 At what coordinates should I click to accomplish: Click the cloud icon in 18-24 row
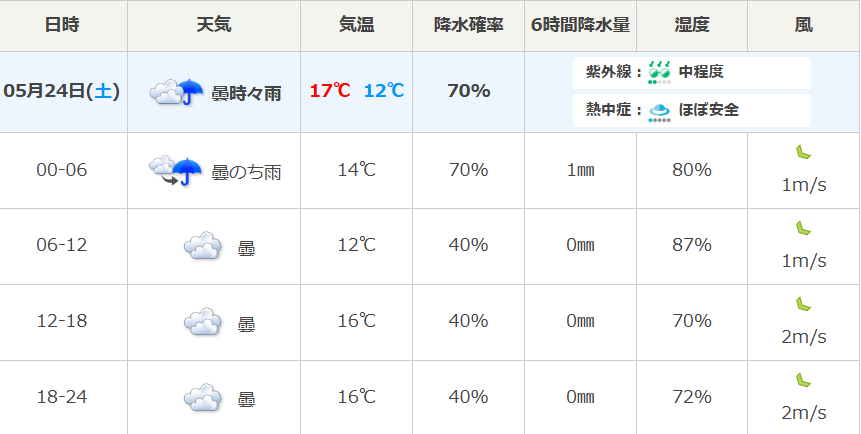point(203,398)
